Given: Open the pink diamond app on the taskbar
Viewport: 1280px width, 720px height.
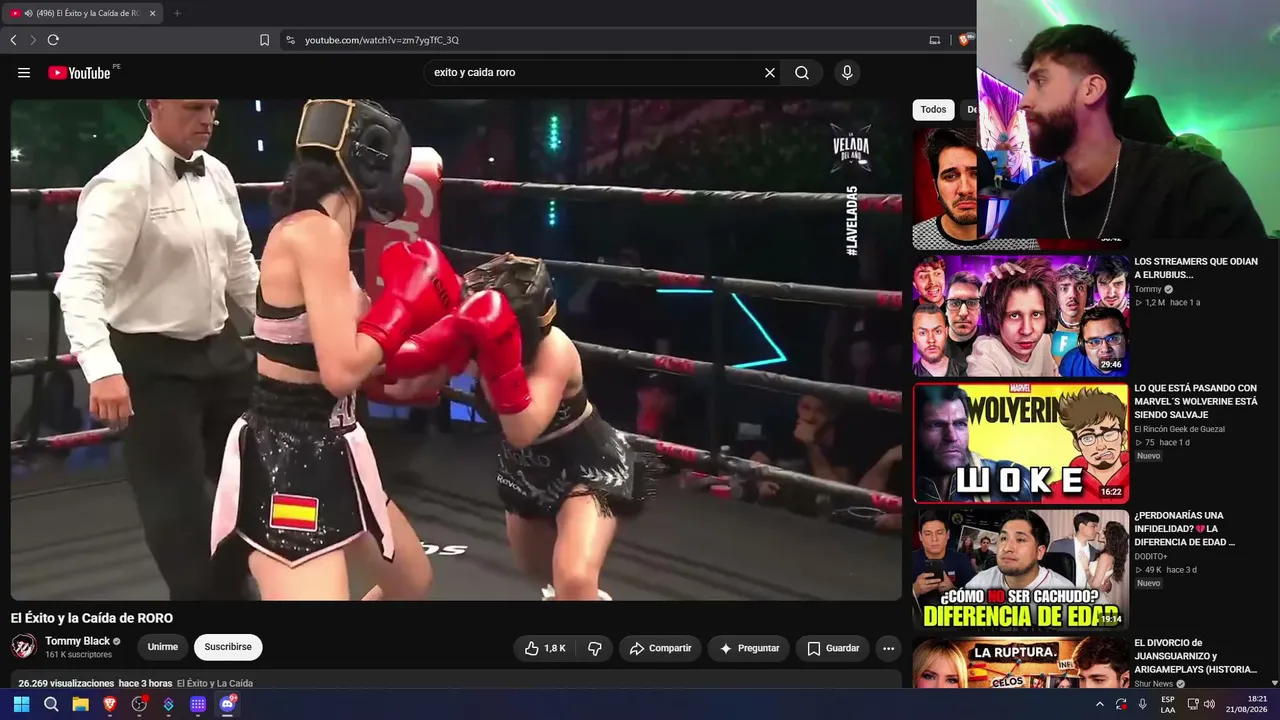Looking at the screenshot, I should tap(168, 704).
